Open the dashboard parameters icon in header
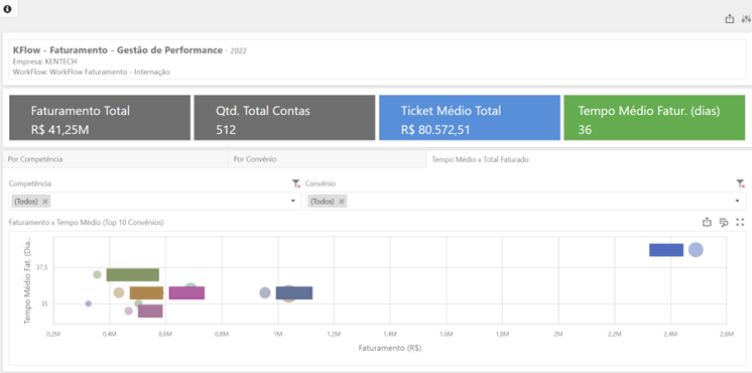Viewport: 752px width, 373px height. pyautogui.click(x=746, y=19)
